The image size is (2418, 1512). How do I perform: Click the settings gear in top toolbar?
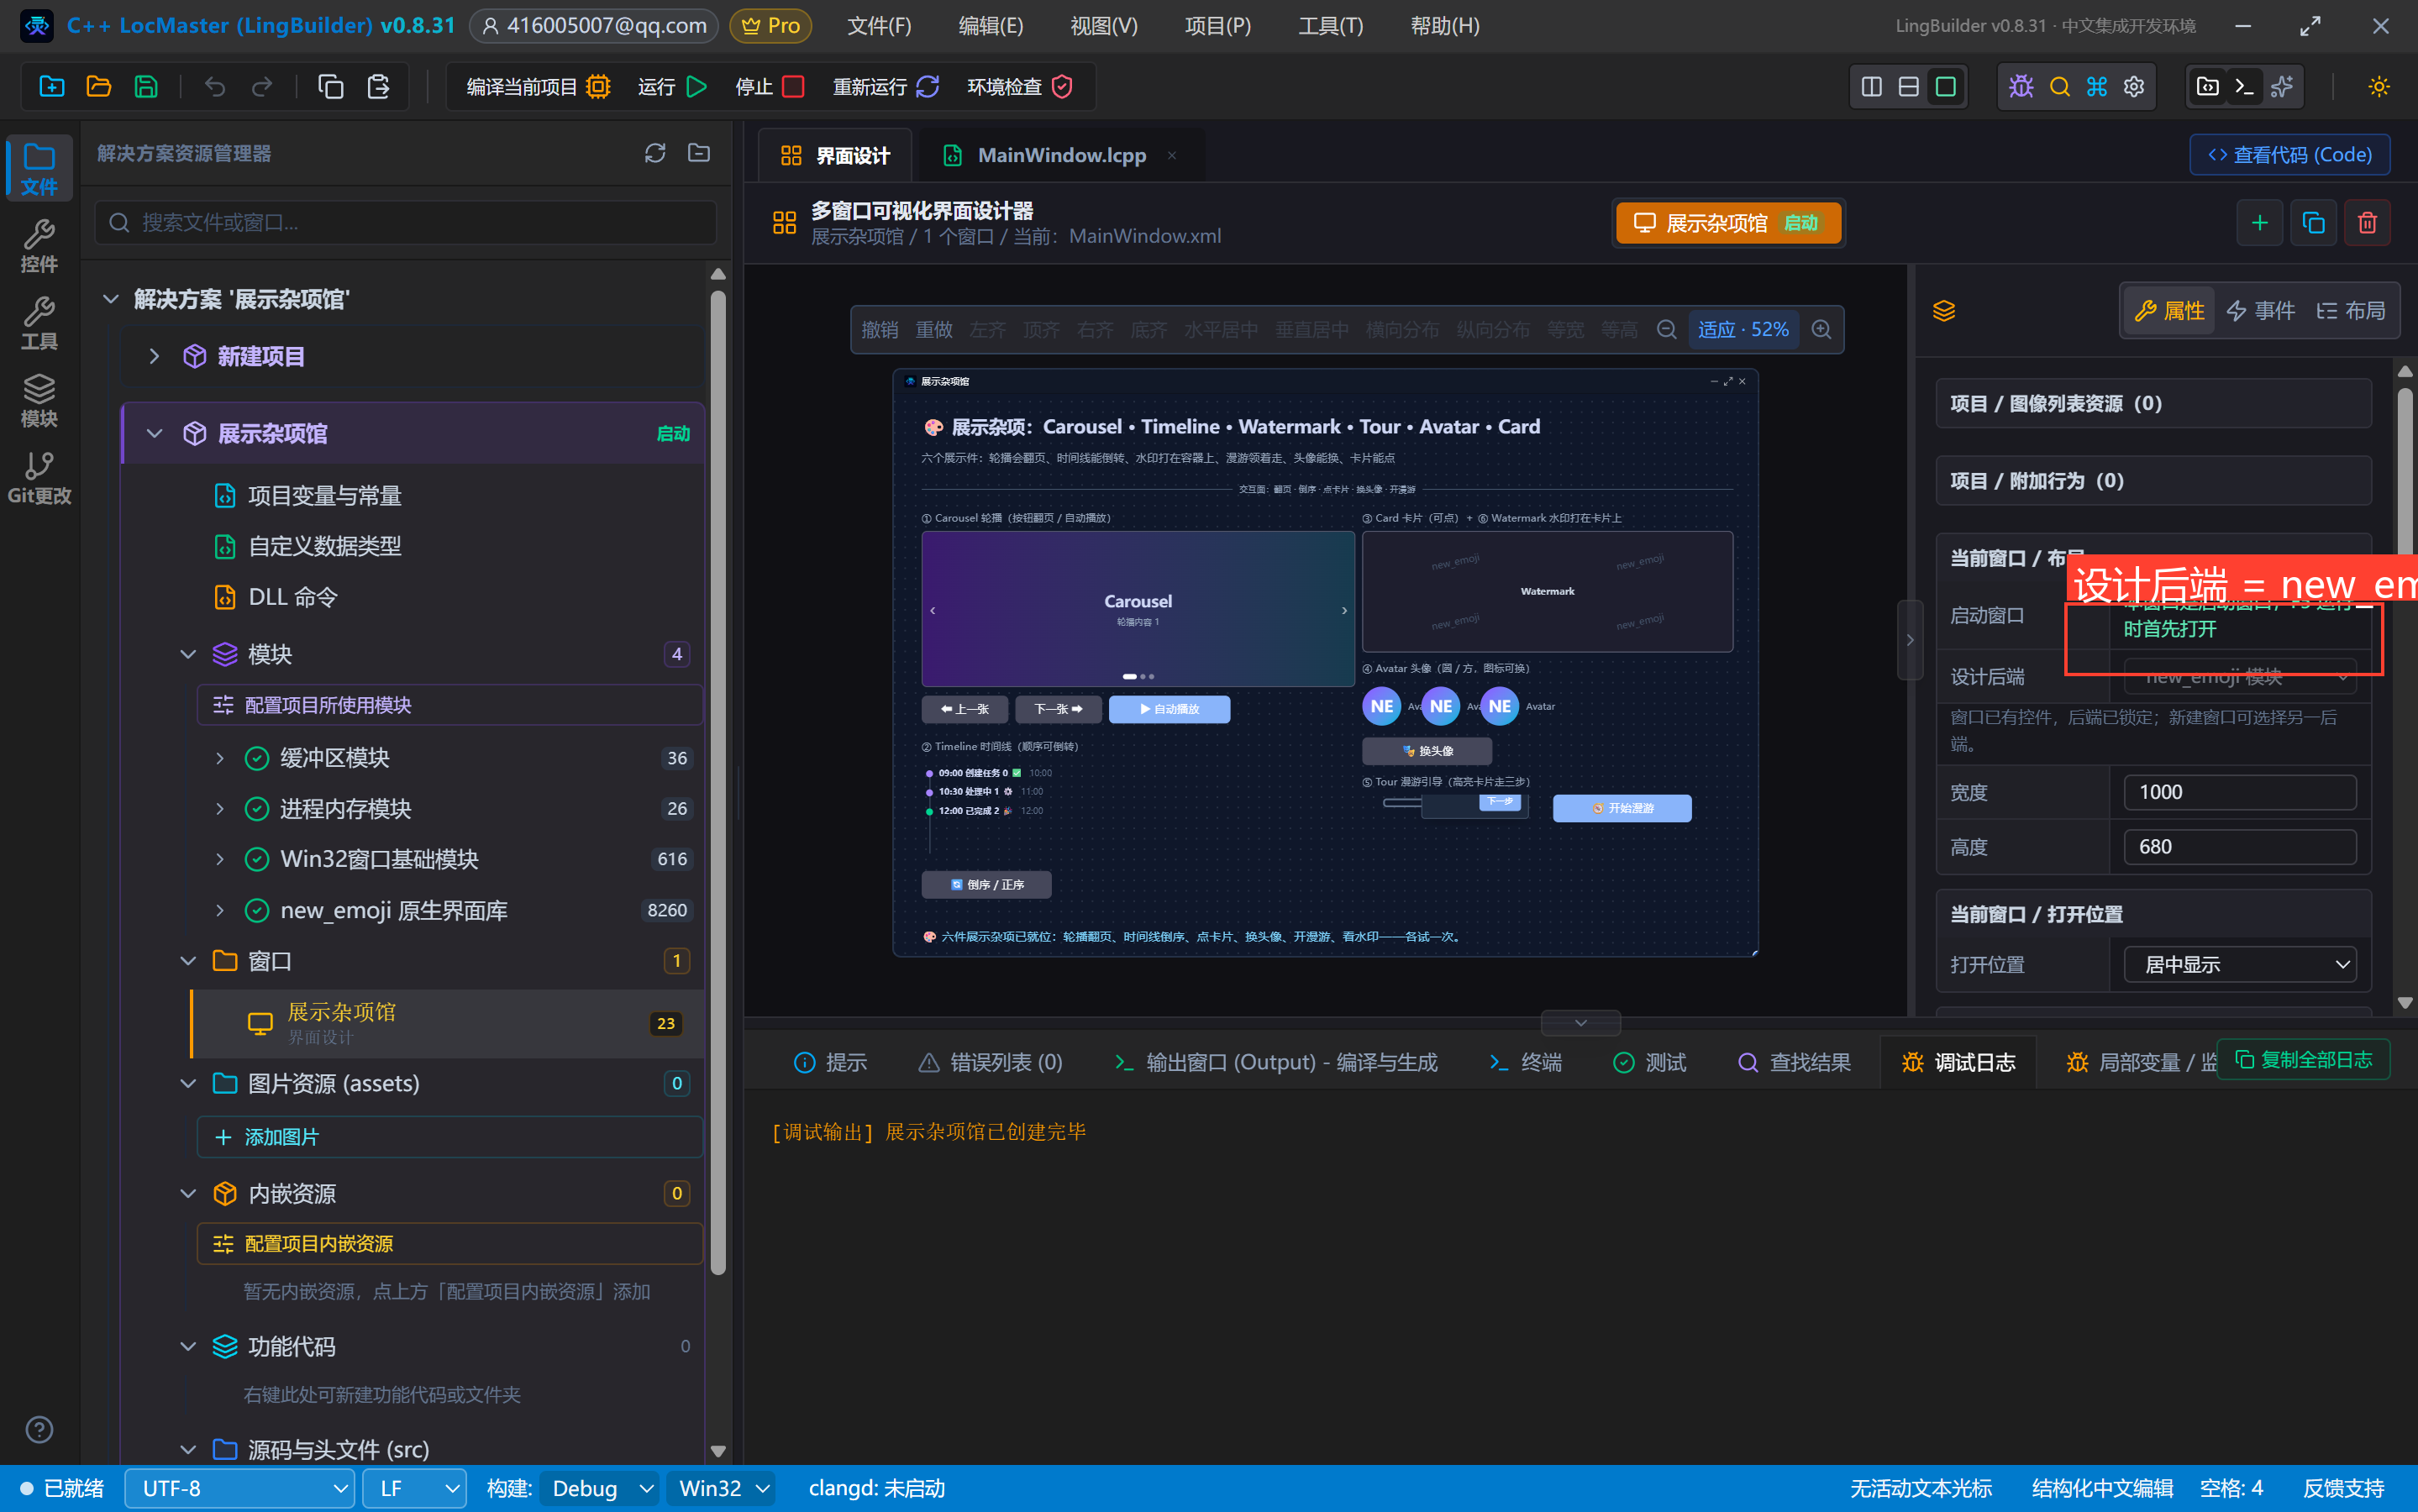pos(2134,87)
